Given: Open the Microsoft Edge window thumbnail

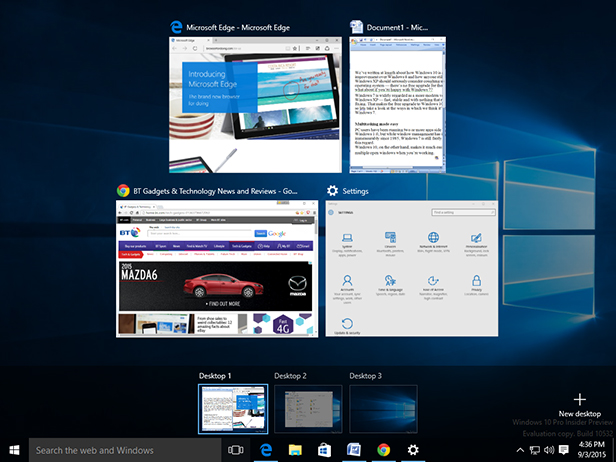Looking at the screenshot, I should pyautogui.click(x=255, y=105).
